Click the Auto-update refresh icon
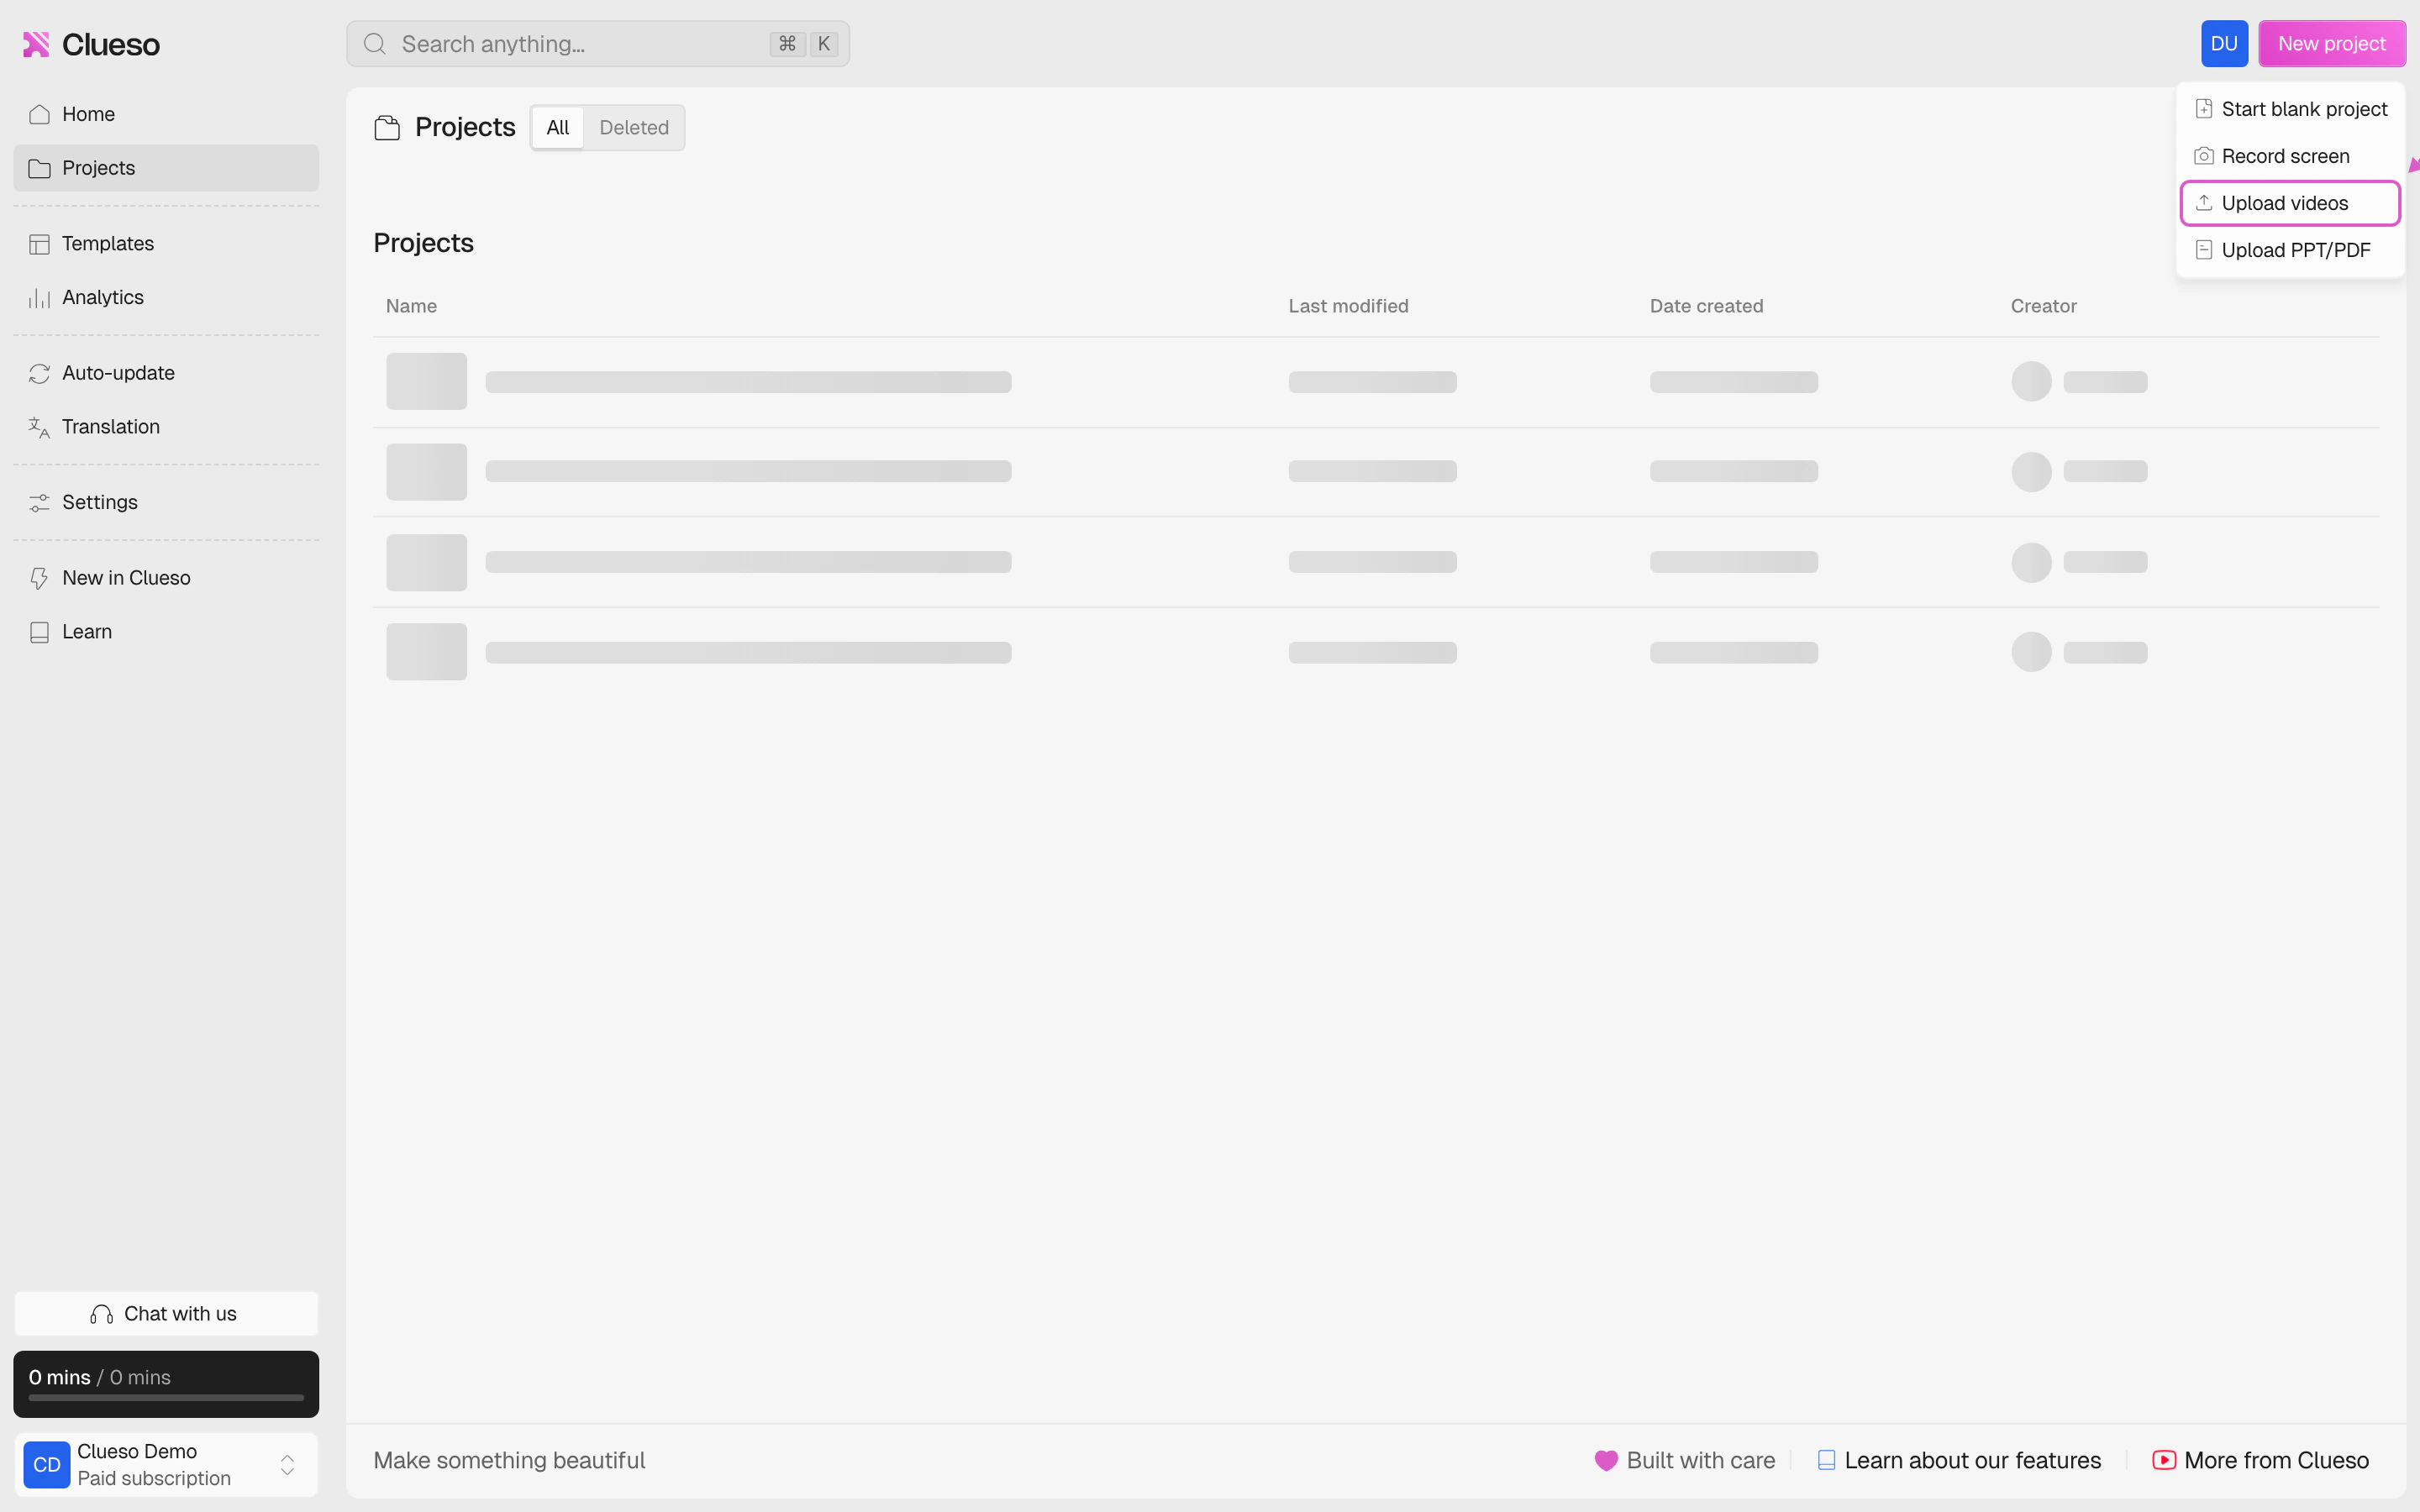The height and width of the screenshot is (1512, 2420). click(39, 373)
